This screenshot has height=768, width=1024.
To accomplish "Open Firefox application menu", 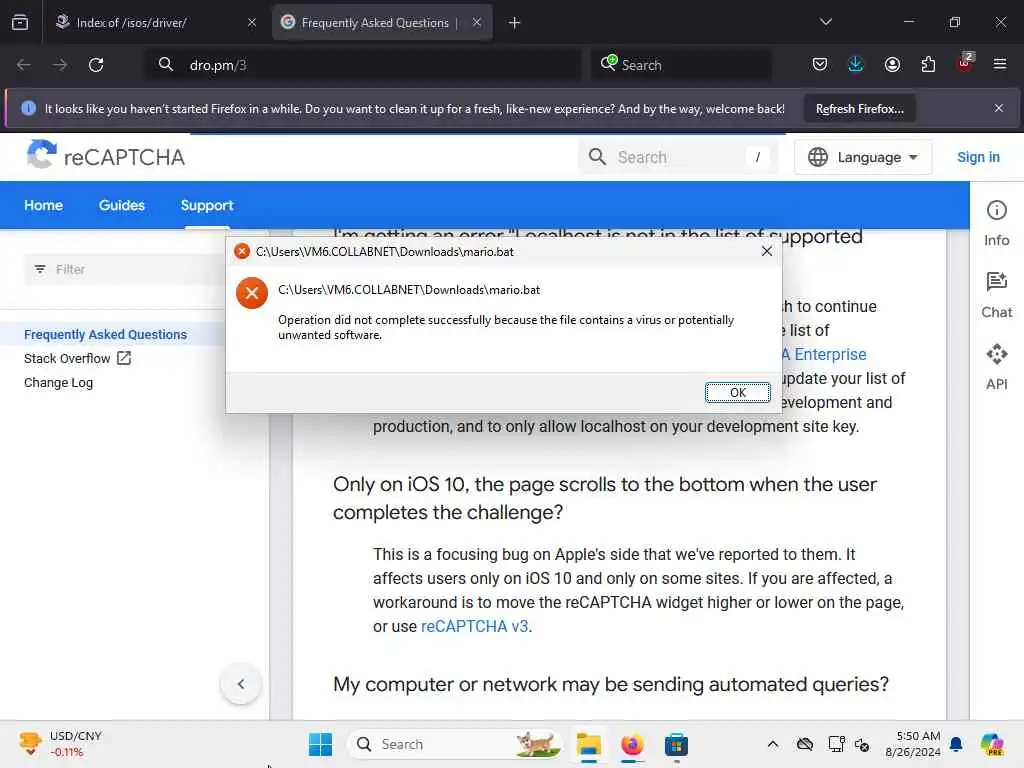I will pos(1000,64).
